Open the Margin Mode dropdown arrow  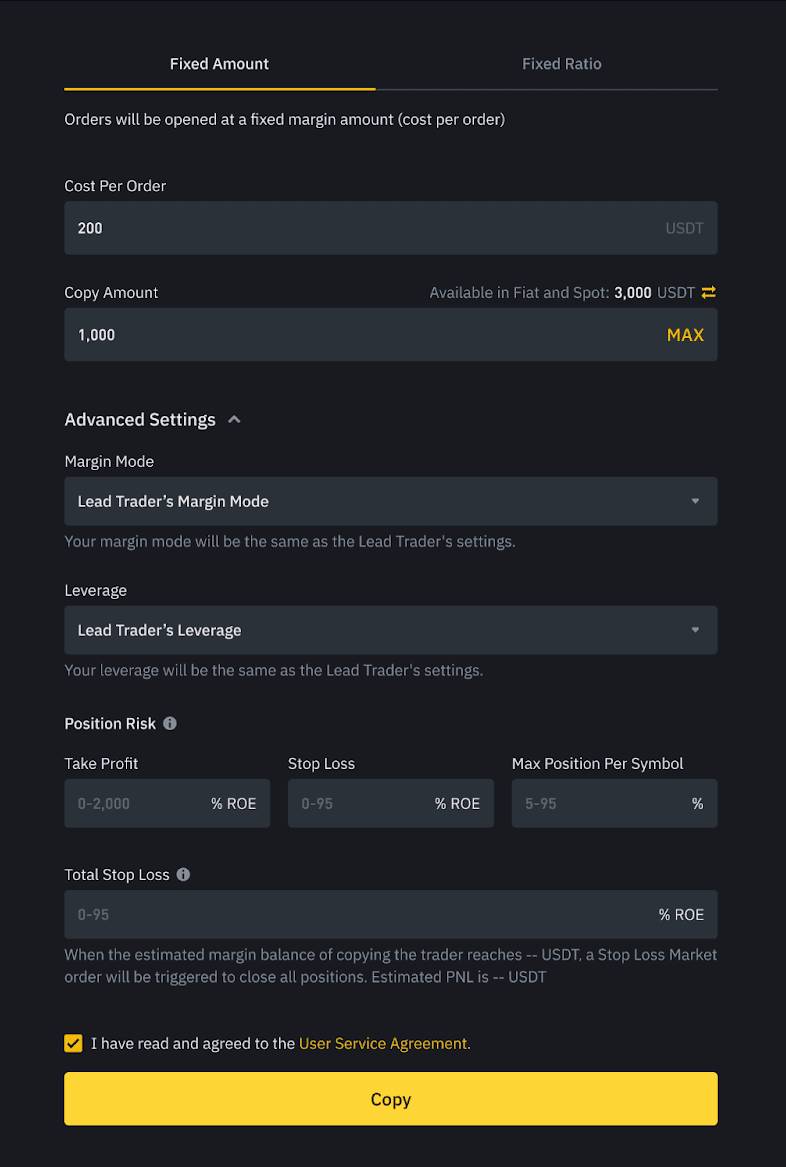(695, 502)
